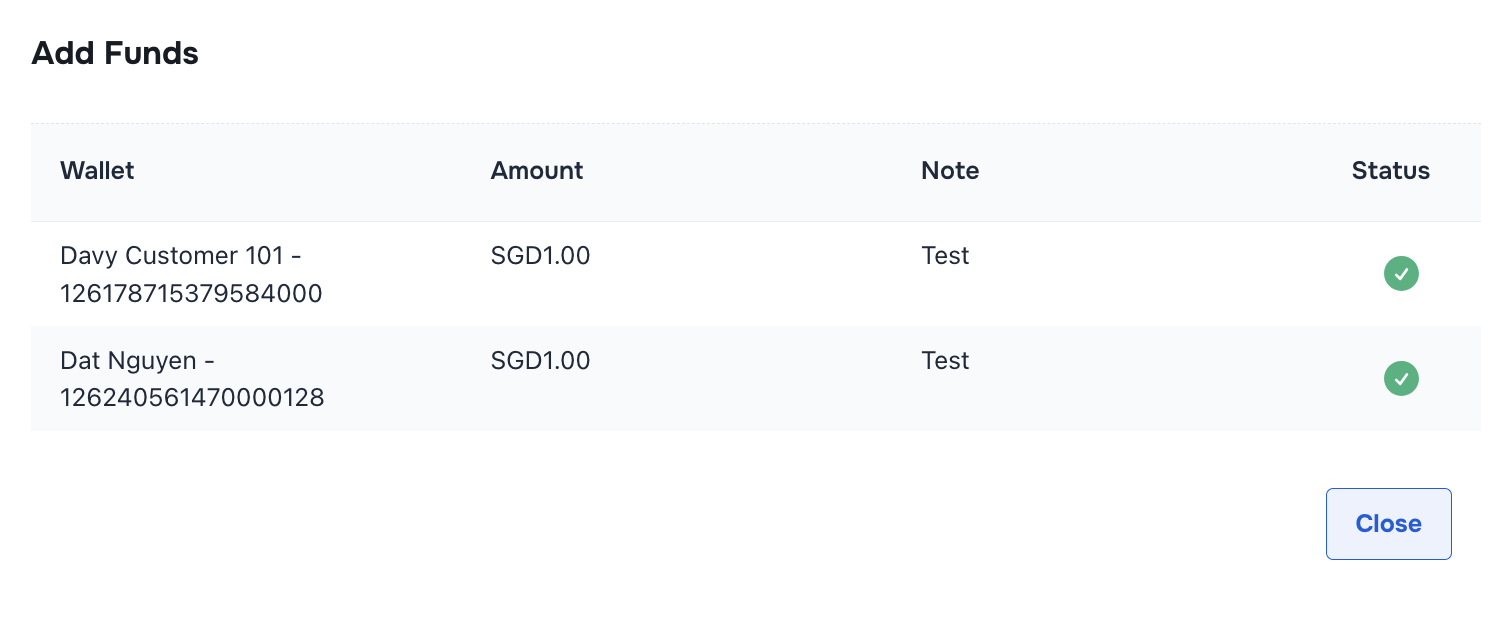The image size is (1506, 618).
Task: Click the Amount column header
Action: [x=536, y=171]
